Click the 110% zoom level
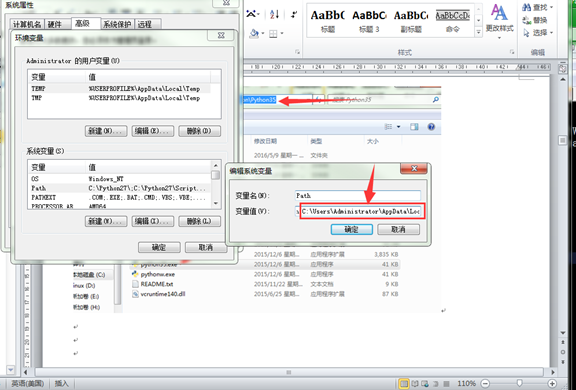 pyautogui.click(x=466, y=384)
